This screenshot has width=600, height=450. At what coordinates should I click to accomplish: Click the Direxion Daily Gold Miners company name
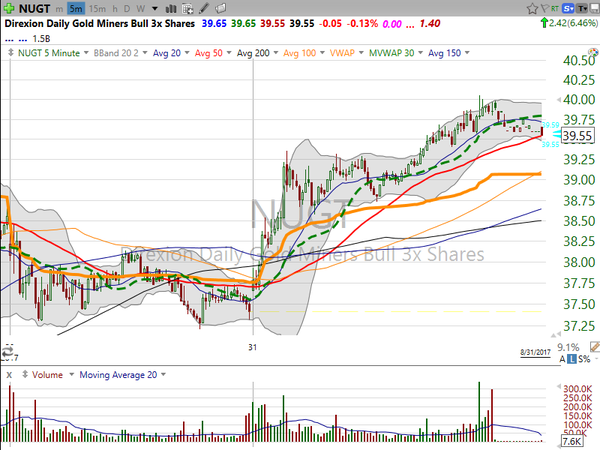click(x=99, y=23)
